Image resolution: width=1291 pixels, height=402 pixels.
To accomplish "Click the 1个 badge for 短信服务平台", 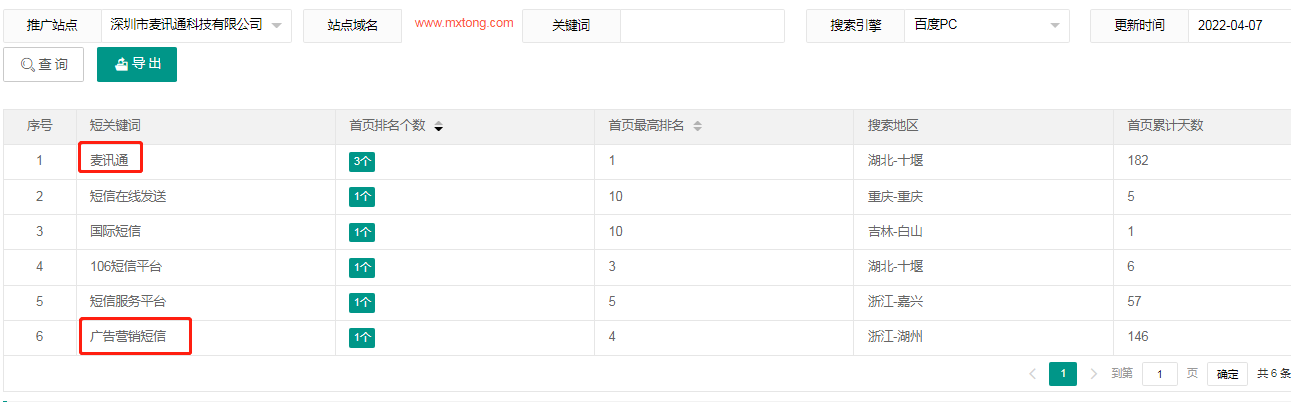I will [x=362, y=302].
